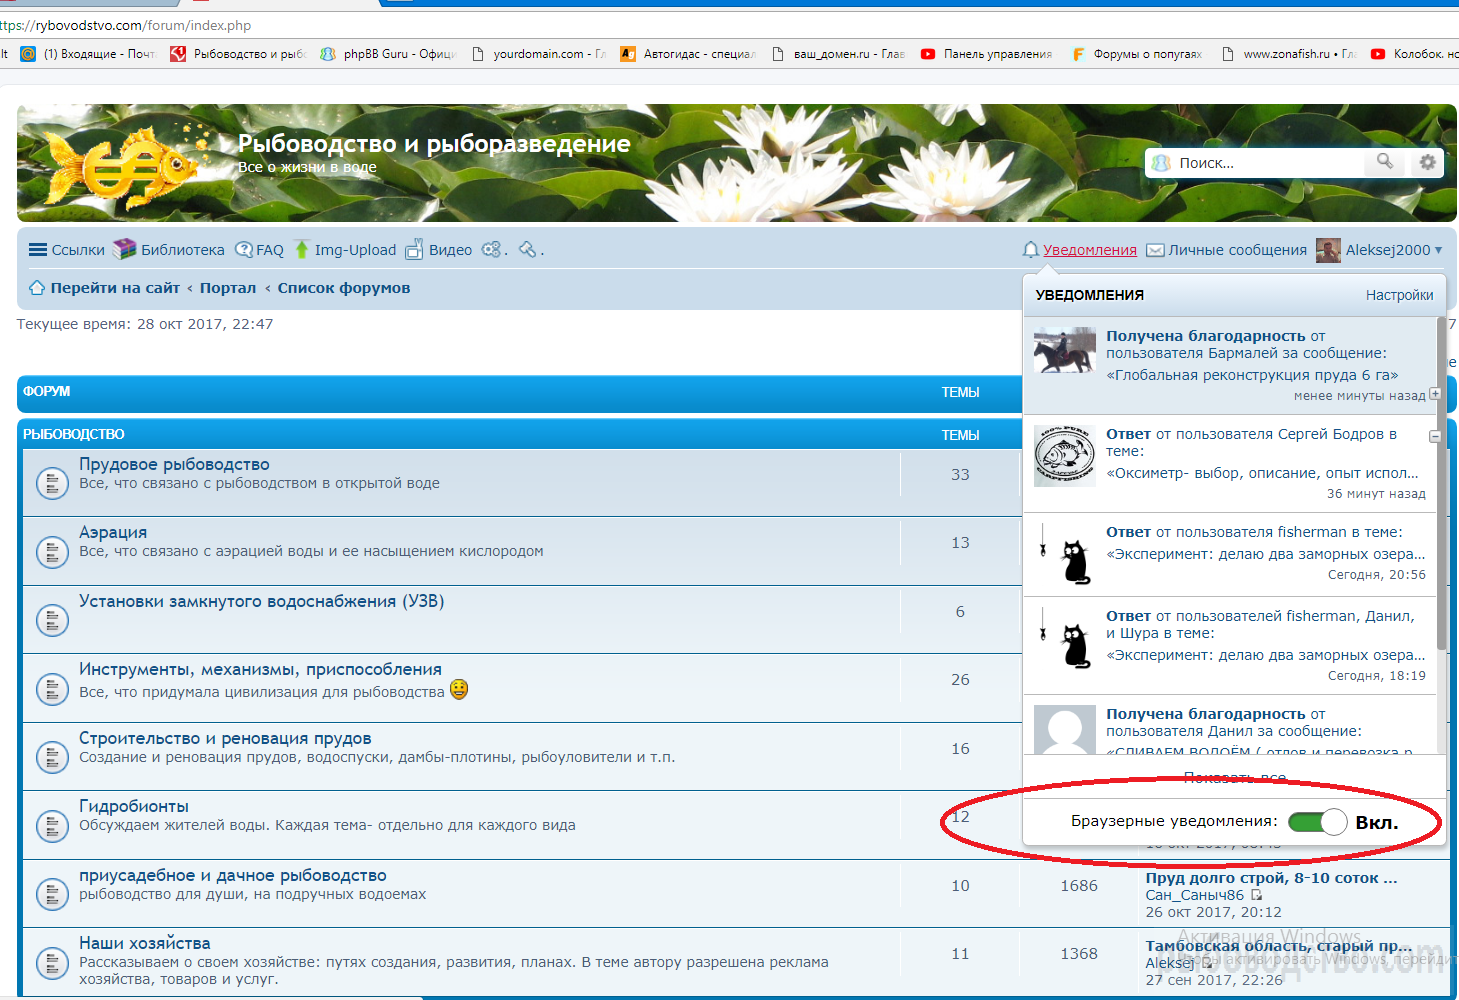Open the Аэрация forum
The height and width of the screenshot is (1000, 1459).
click(113, 532)
